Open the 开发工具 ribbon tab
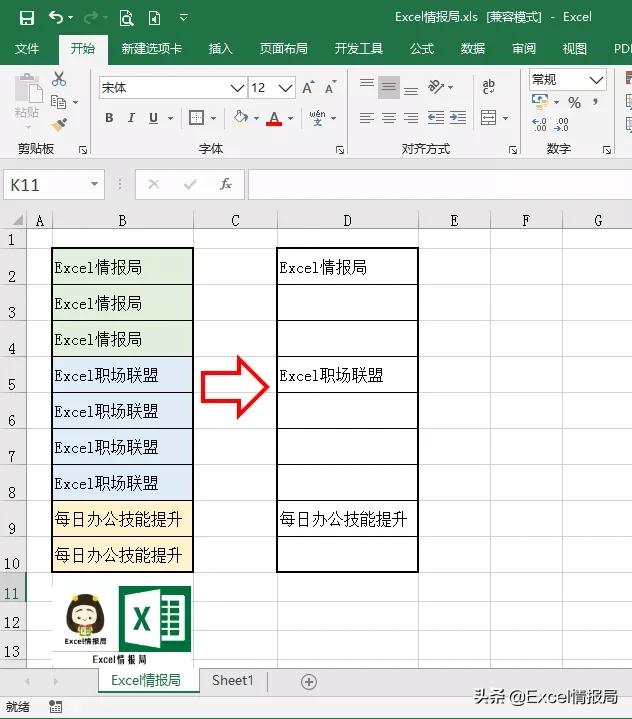This screenshot has width=632, height=719. [x=358, y=49]
